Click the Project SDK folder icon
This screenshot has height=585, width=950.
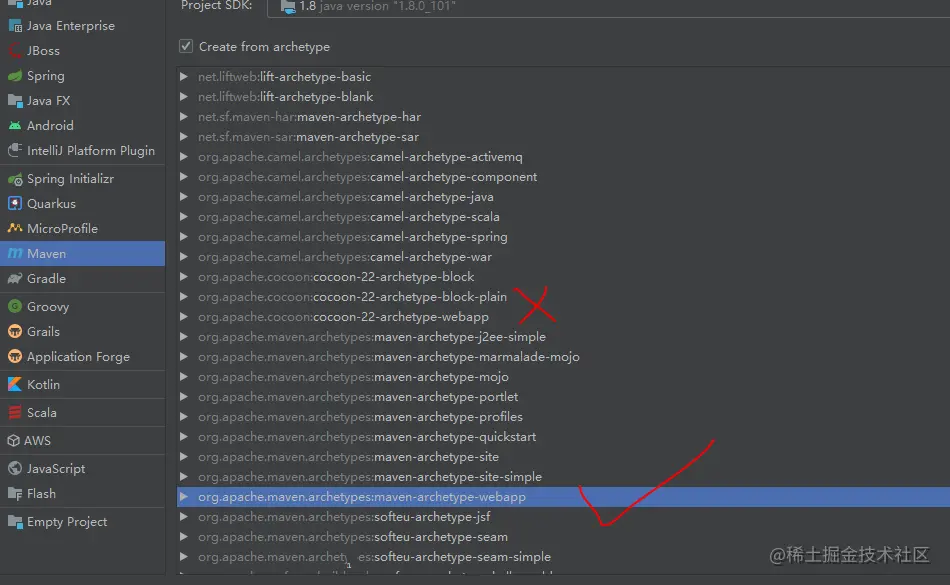[288, 7]
